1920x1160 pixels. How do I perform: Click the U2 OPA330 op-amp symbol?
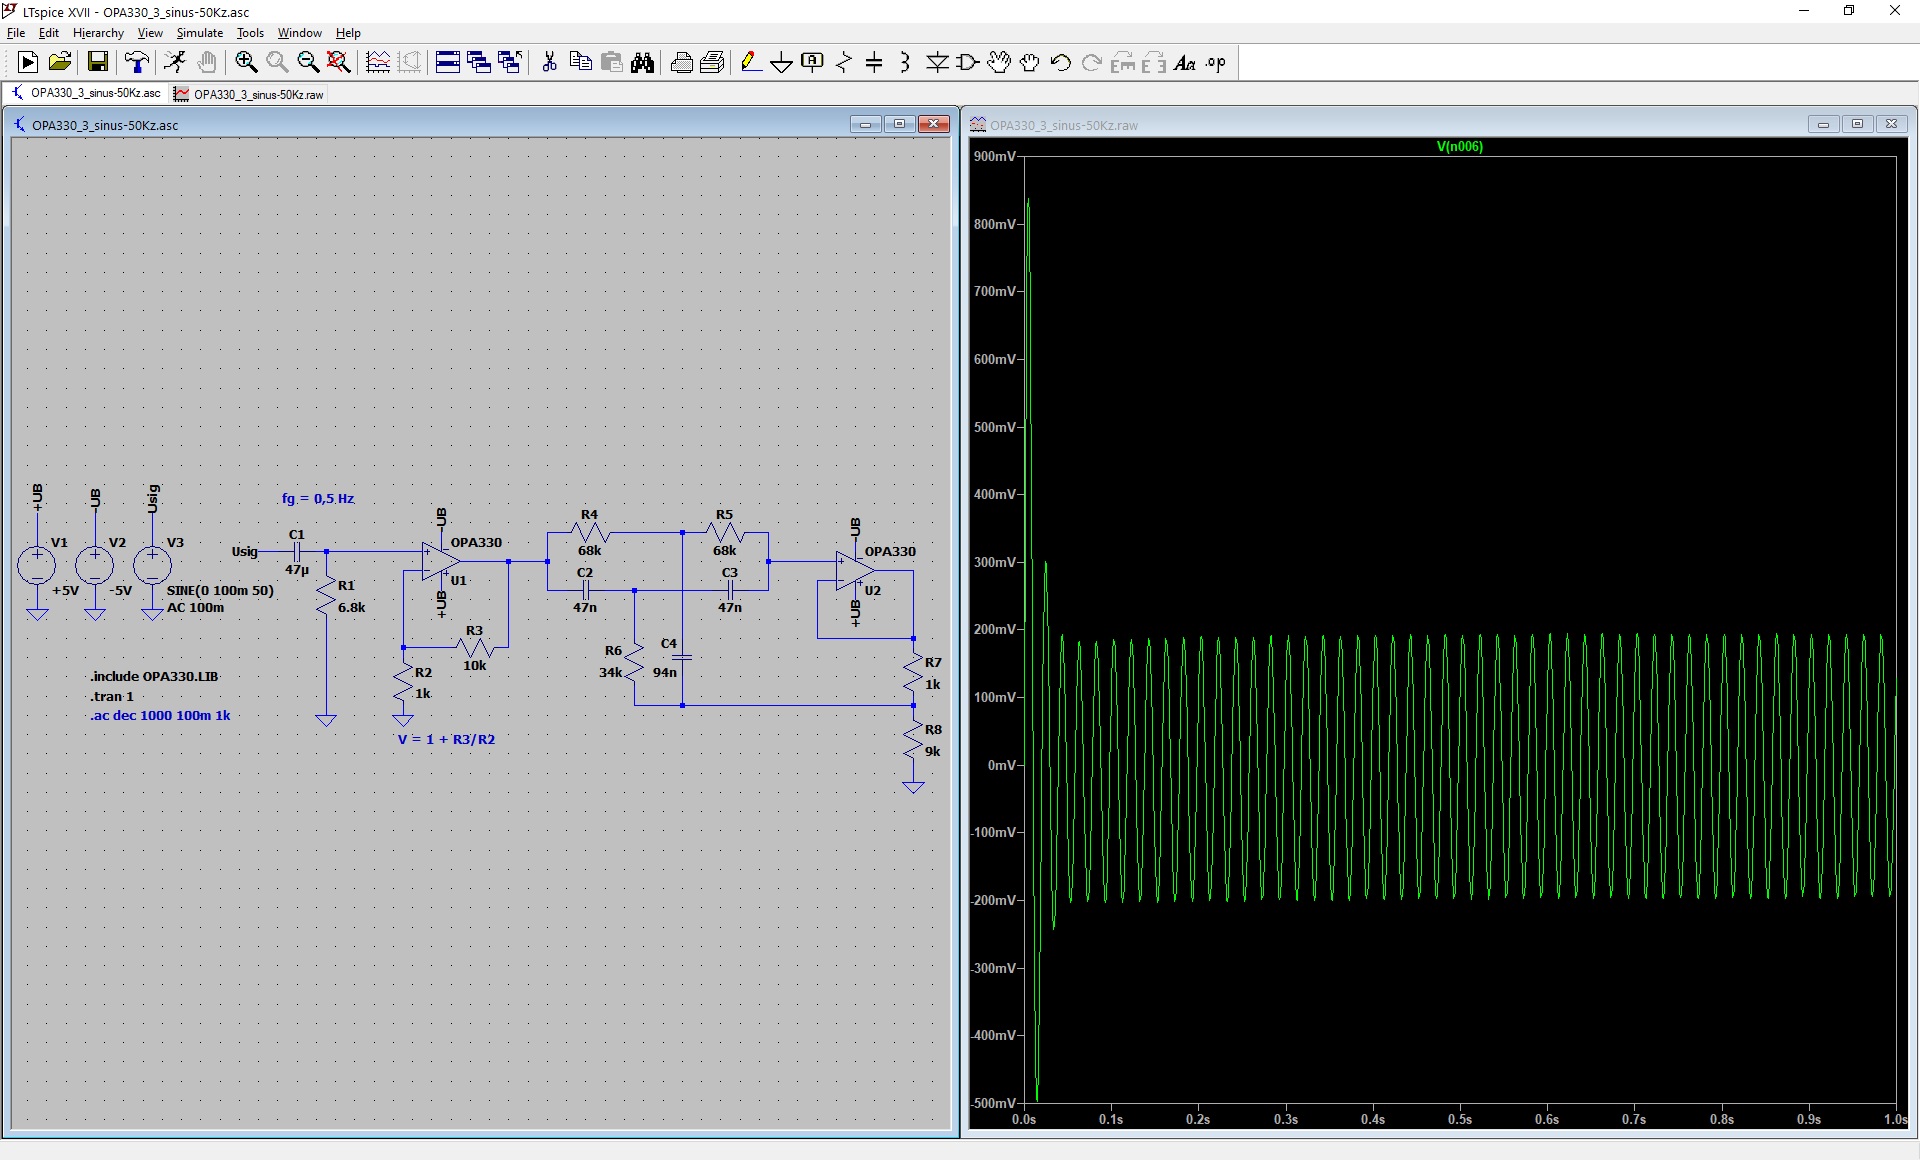[x=853, y=570]
